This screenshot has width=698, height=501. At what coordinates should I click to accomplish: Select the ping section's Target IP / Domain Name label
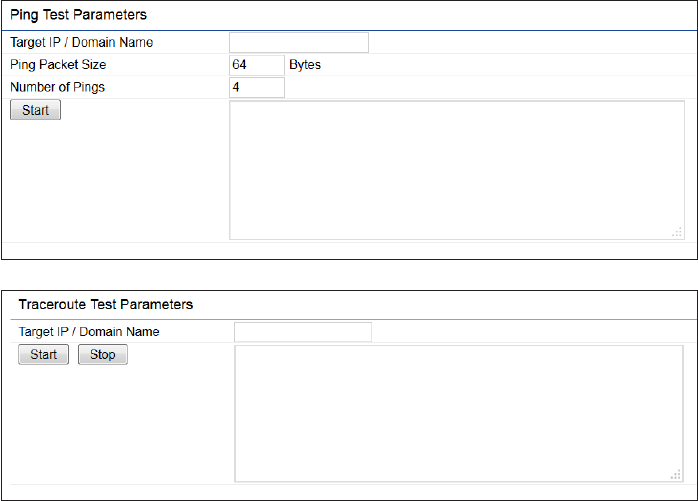tap(81, 43)
